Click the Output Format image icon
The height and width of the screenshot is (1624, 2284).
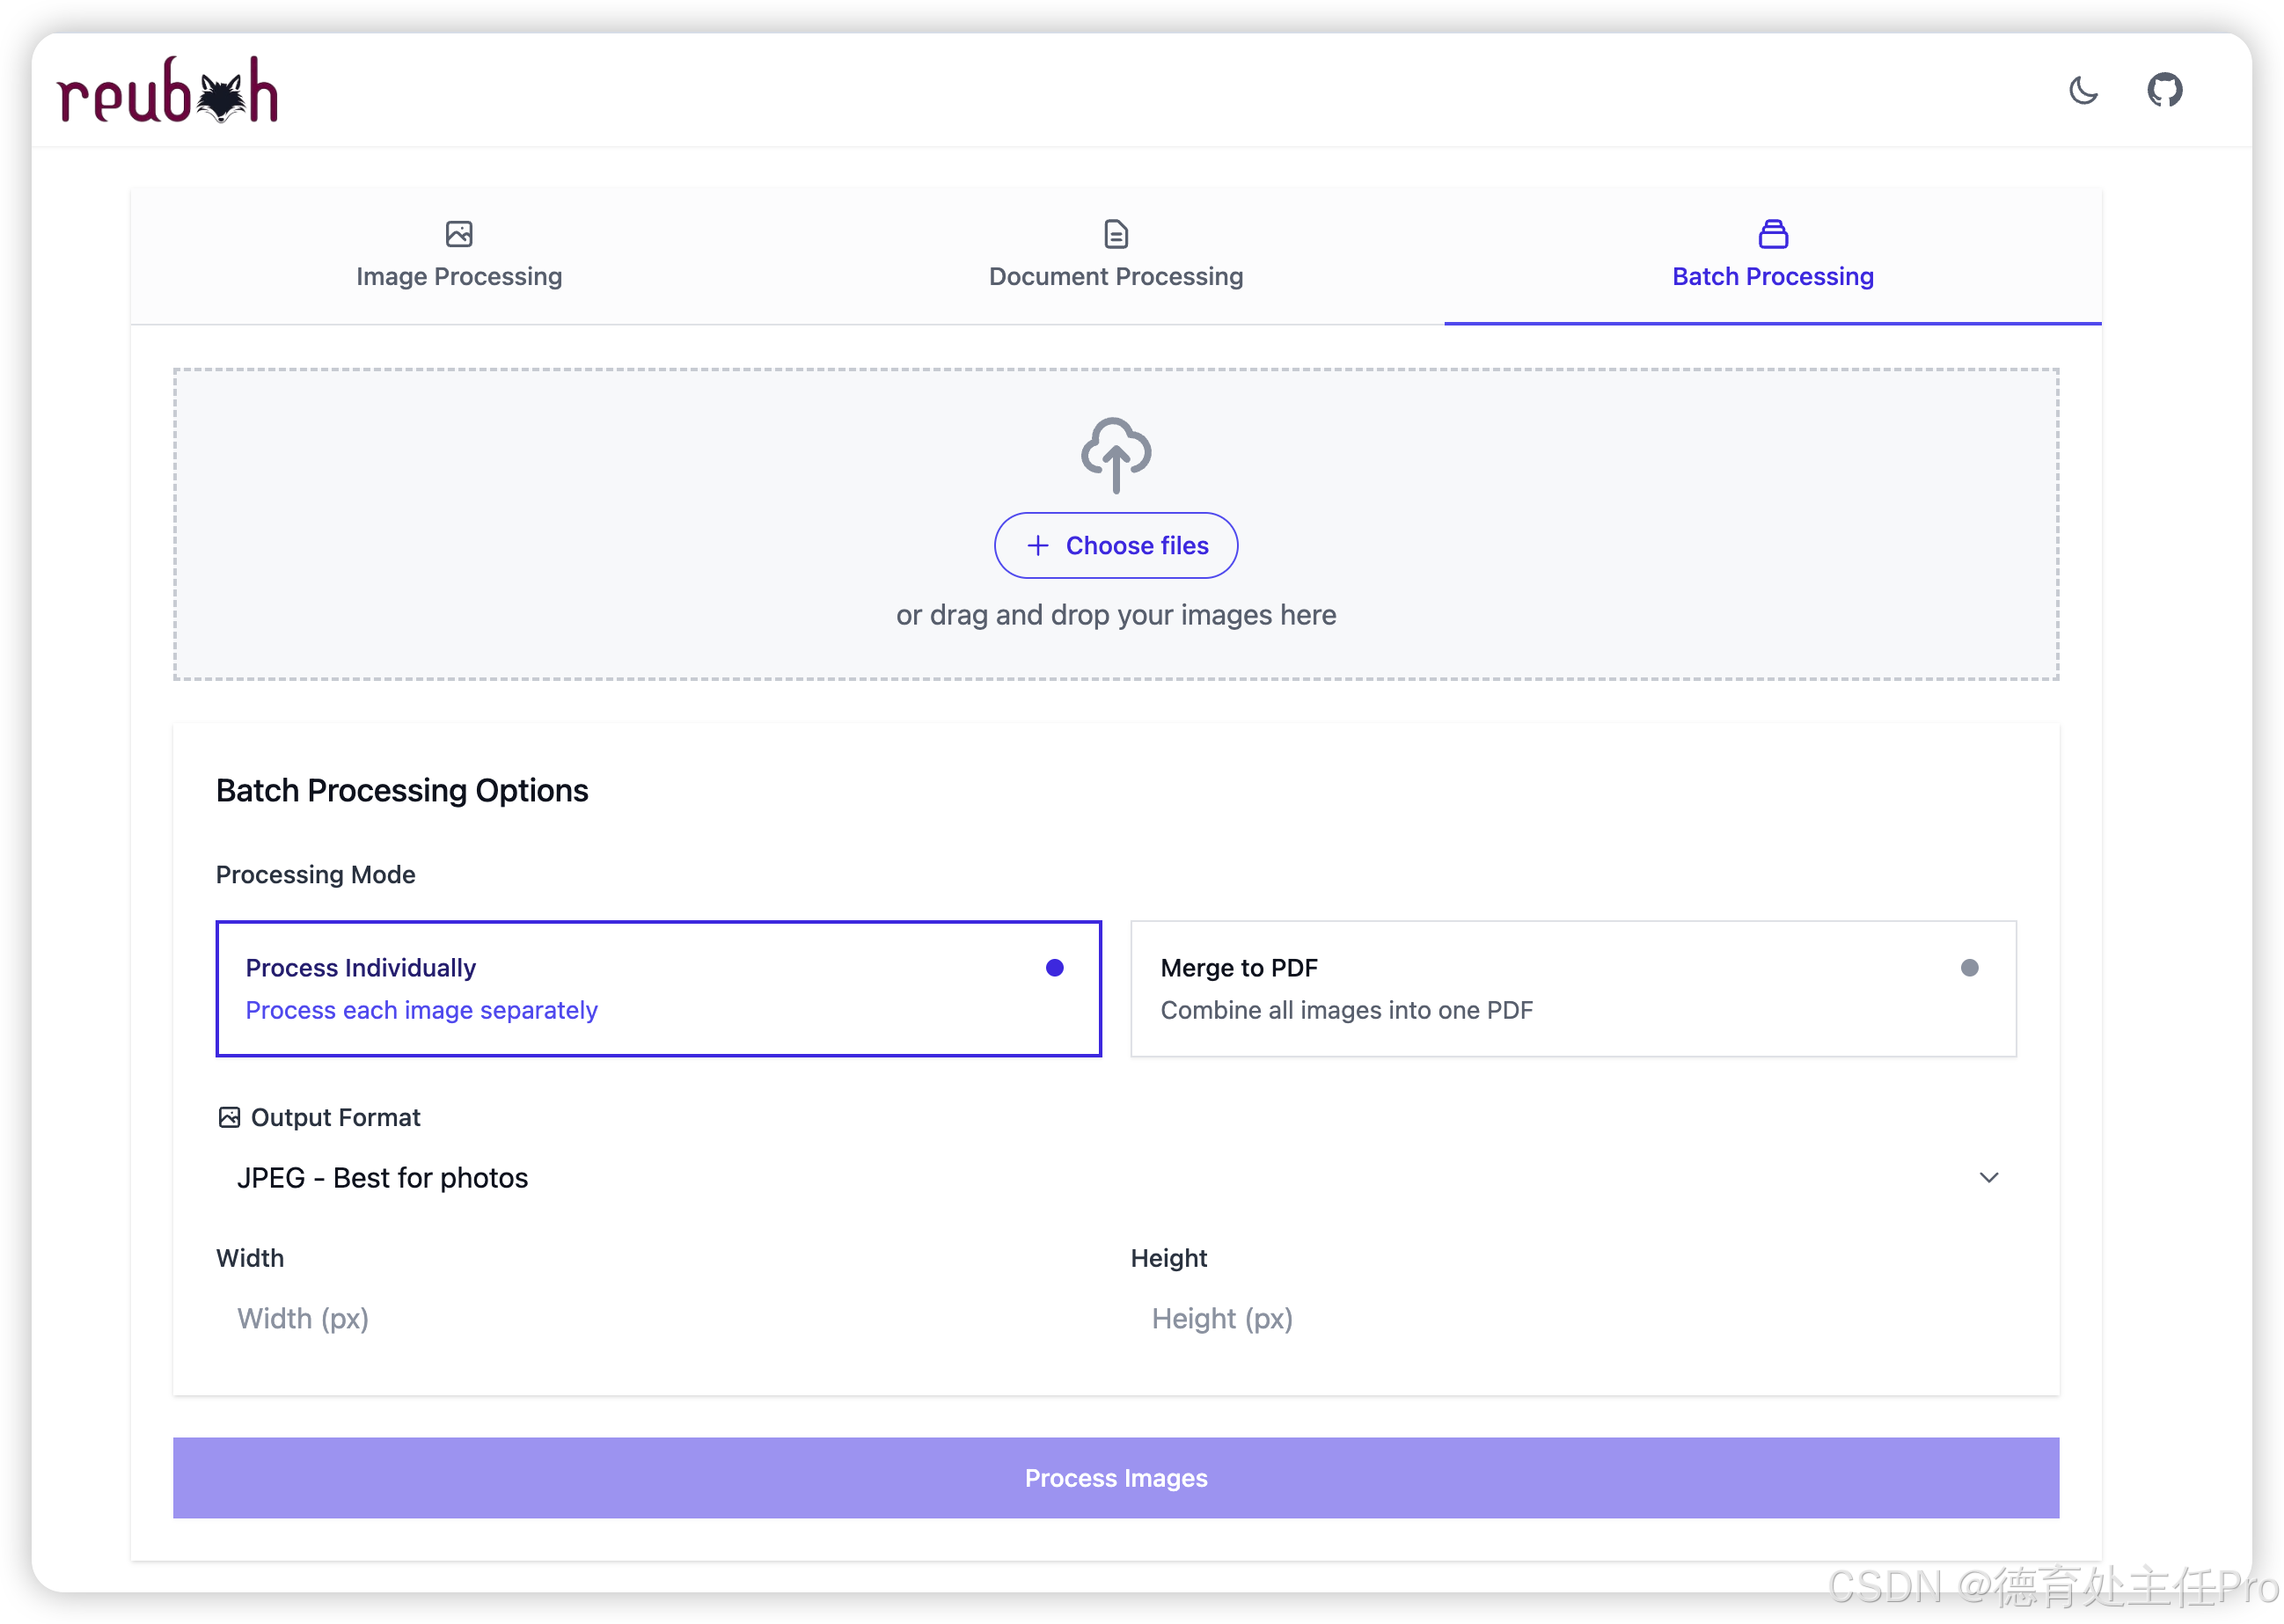(x=229, y=1117)
